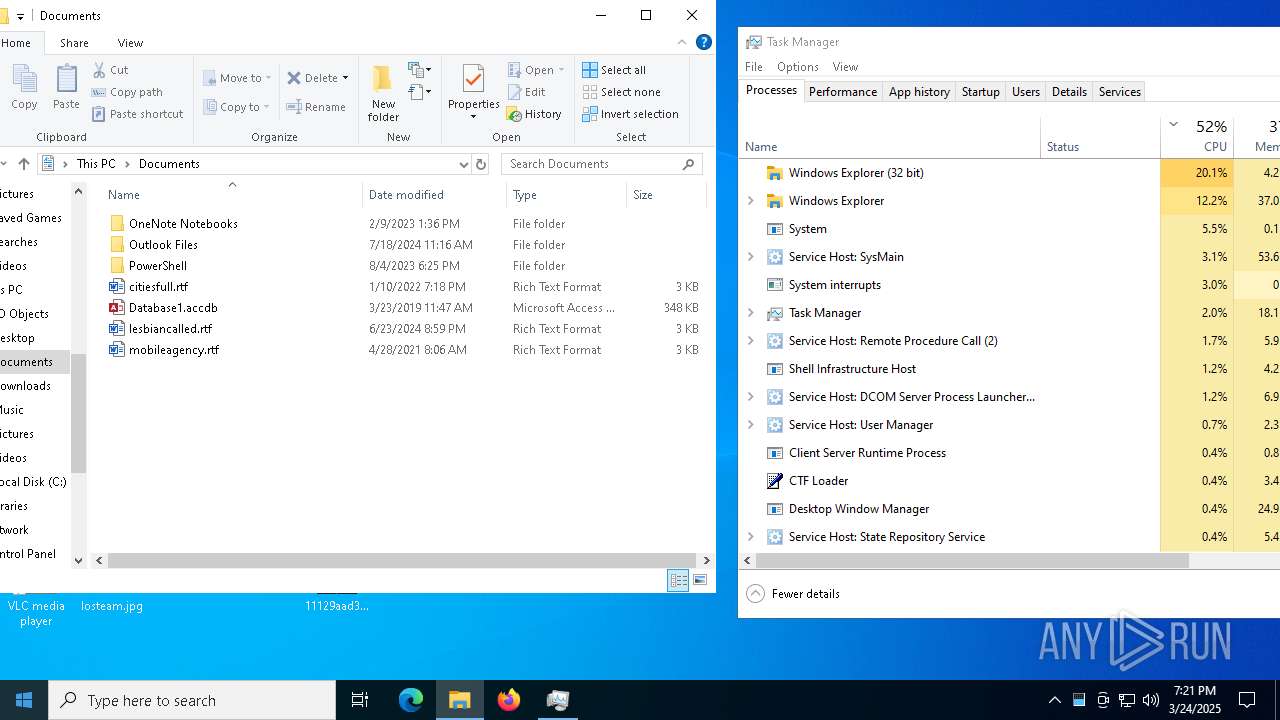Open the Properties ribbon button

click(x=473, y=92)
